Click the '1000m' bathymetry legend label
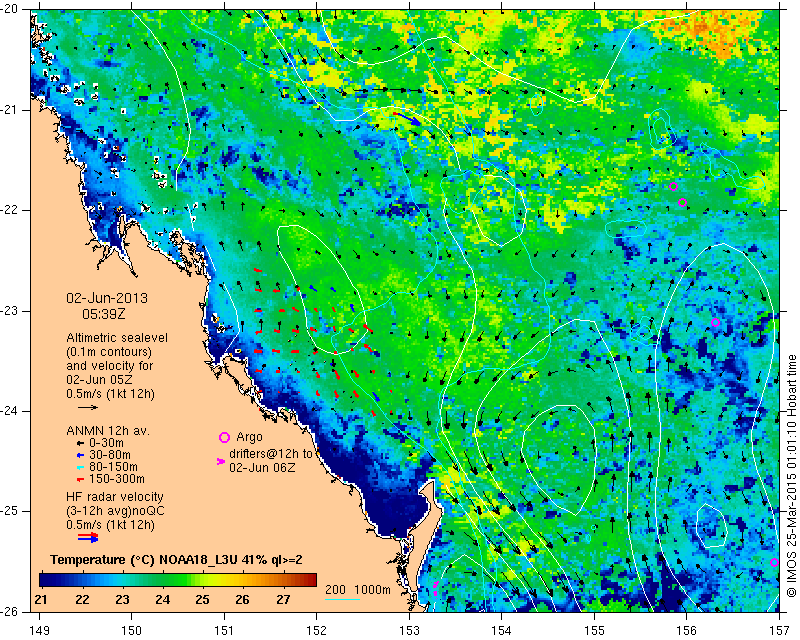Viewport: 800px width, 640px height. [x=372, y=590]
